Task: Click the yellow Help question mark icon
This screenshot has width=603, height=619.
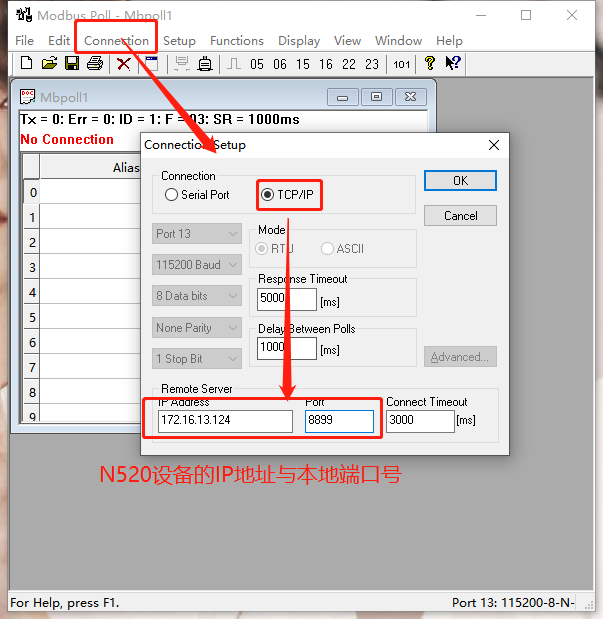Action: pyautogui.click(x=430, y=64)
